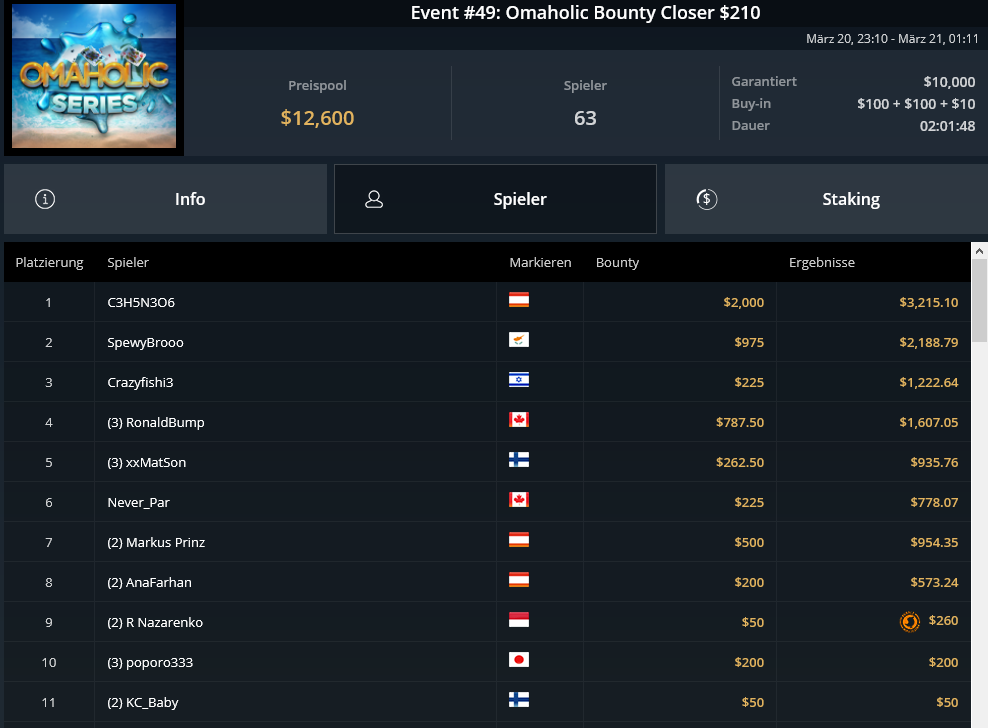Click the Bounty column header

(618, 263)
